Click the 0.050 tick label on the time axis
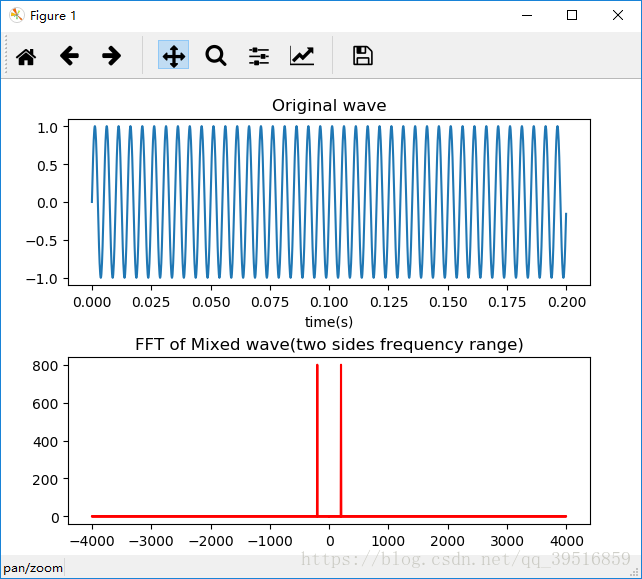This screenshot has height=579, width=642. [x=211, y=302]
